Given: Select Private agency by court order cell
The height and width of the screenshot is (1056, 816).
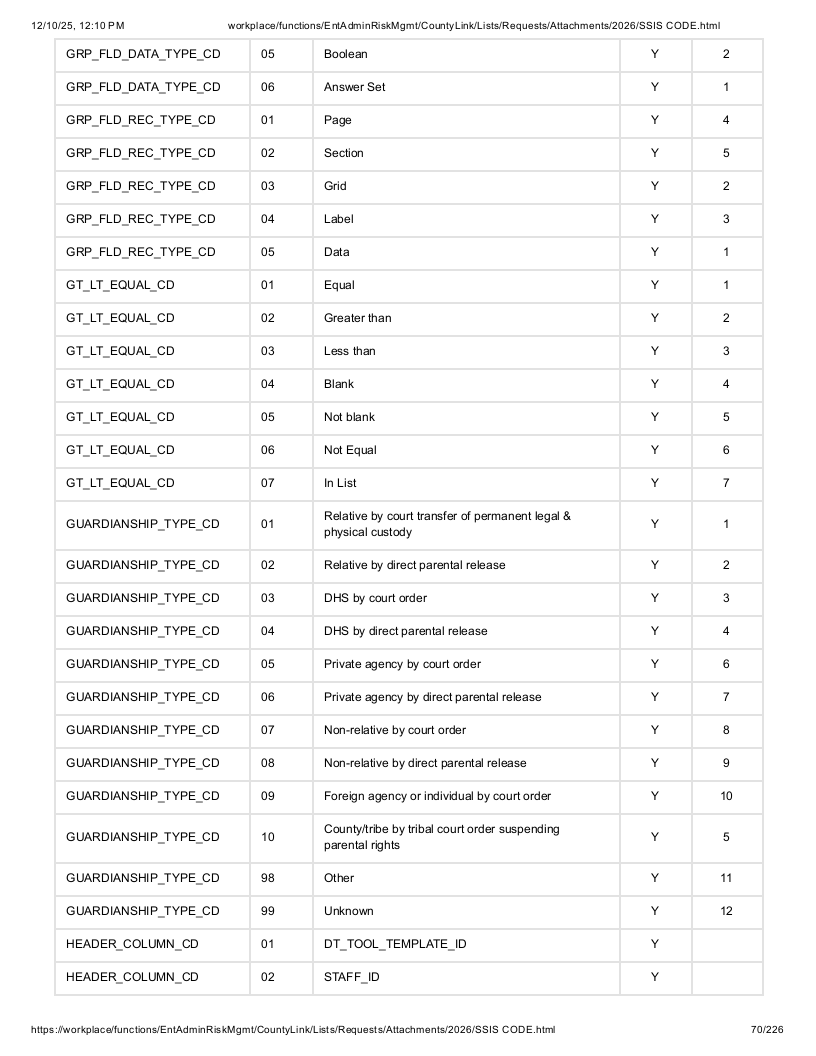Looking at the screenshot, I should [466, 664].
